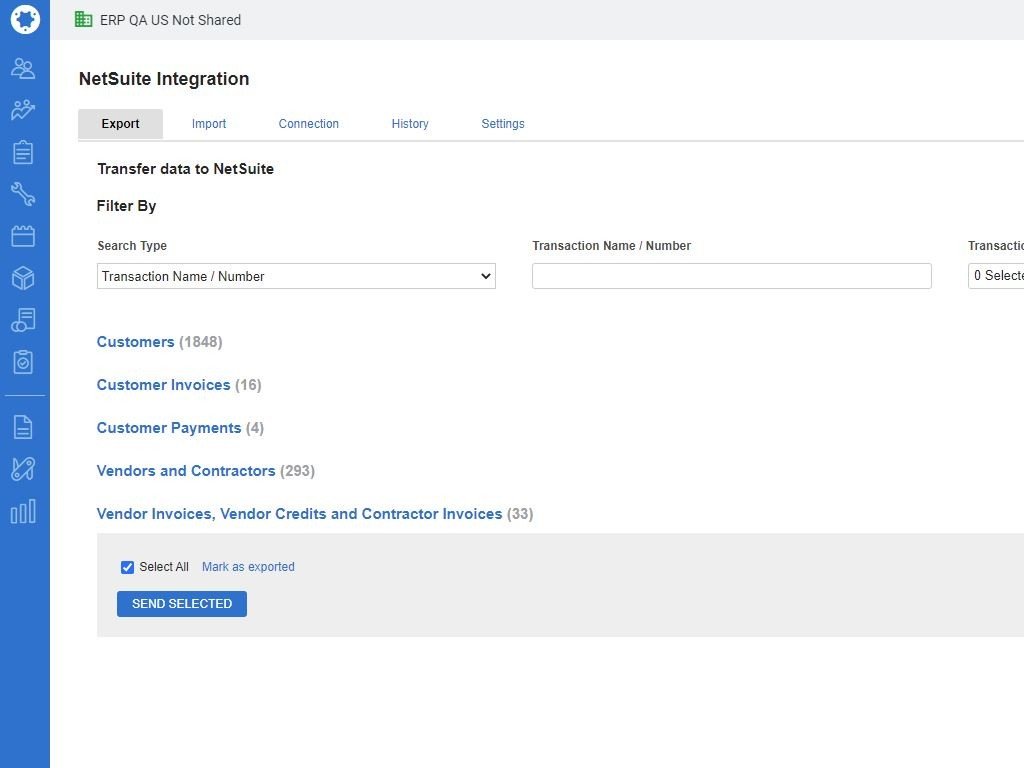The height and width of the screenshot is (768, 1024).
Task: Expand the Customers (1848) section
Action: (x=159, y=342)
